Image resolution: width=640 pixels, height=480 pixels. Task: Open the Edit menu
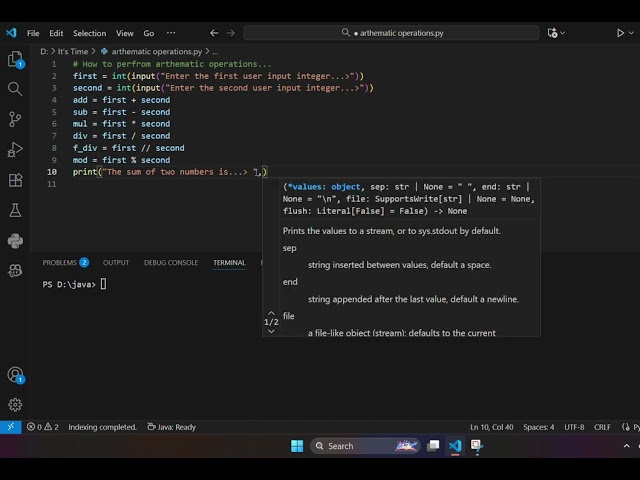[56, 33]
